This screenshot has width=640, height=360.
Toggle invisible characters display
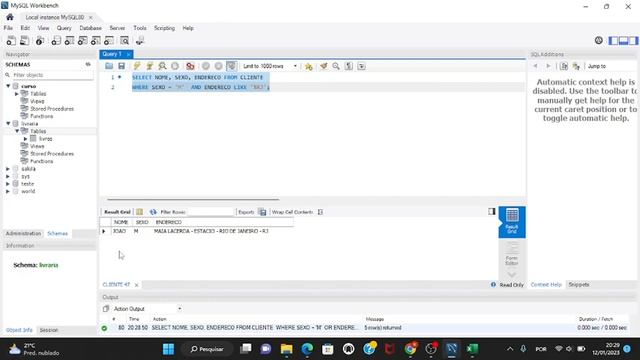pyautogui.click(x=349, y=66)
